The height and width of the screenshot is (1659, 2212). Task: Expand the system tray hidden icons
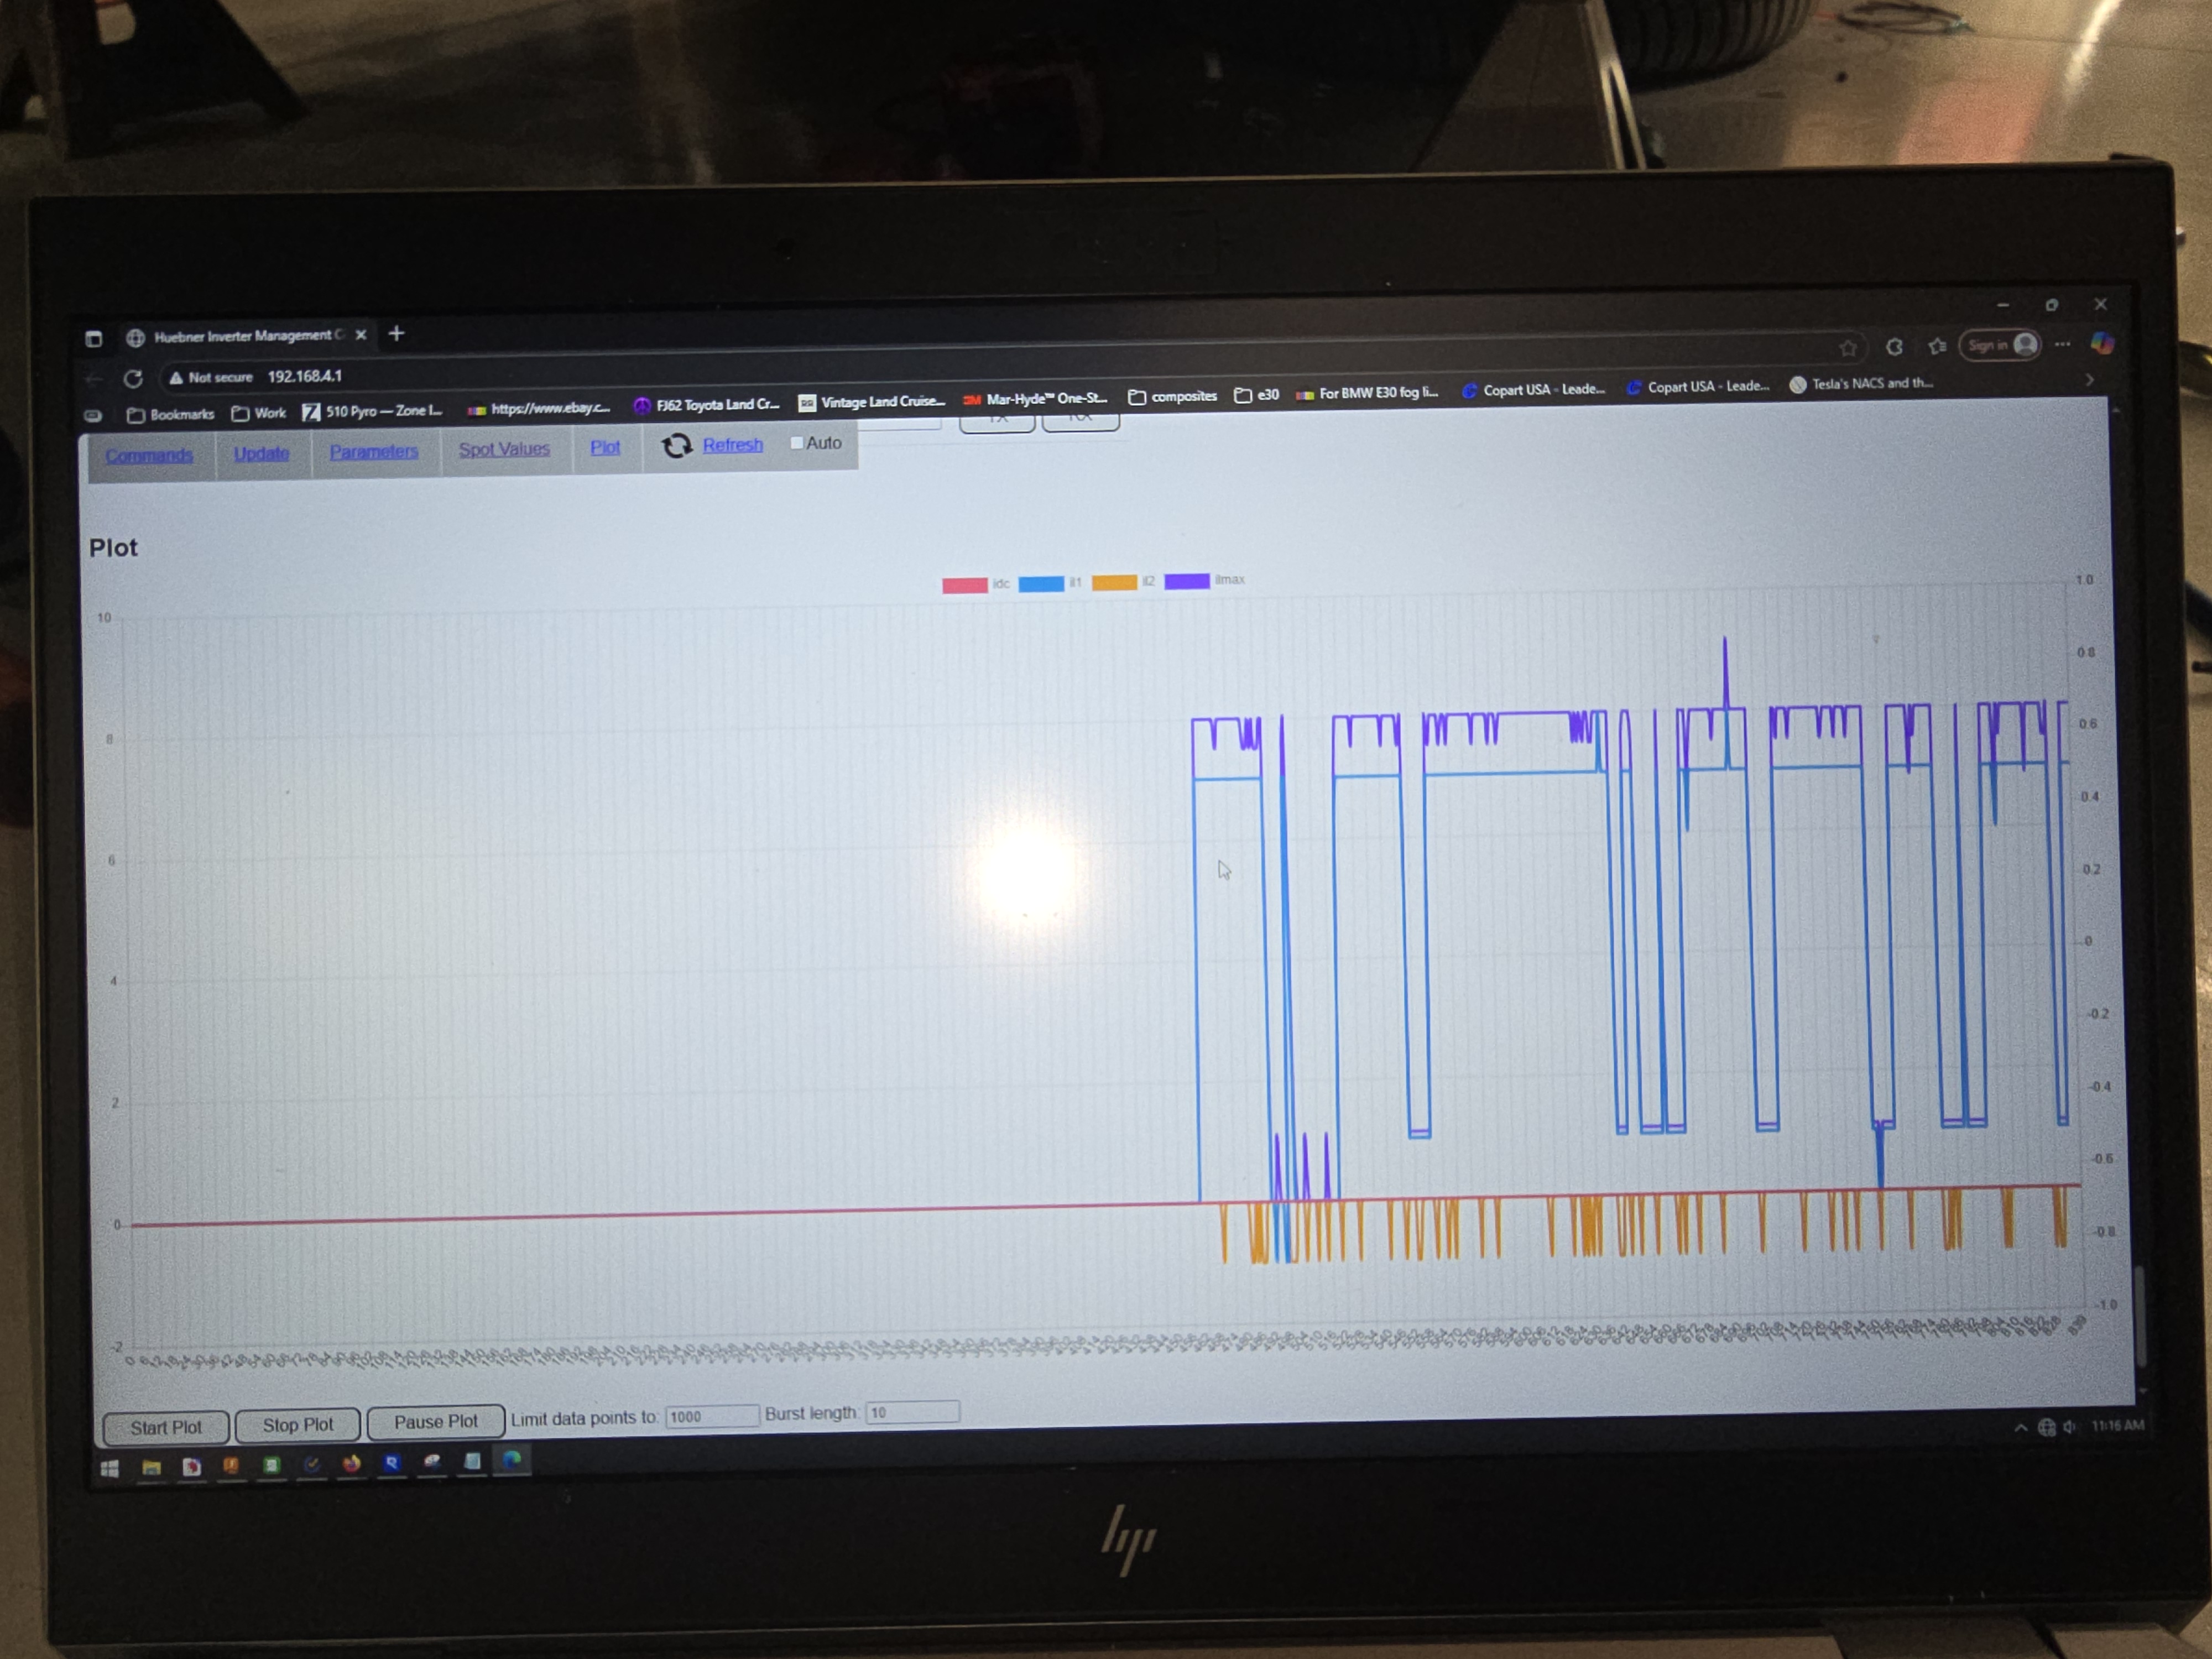pyautogui.click(x=2020, y=1427)
